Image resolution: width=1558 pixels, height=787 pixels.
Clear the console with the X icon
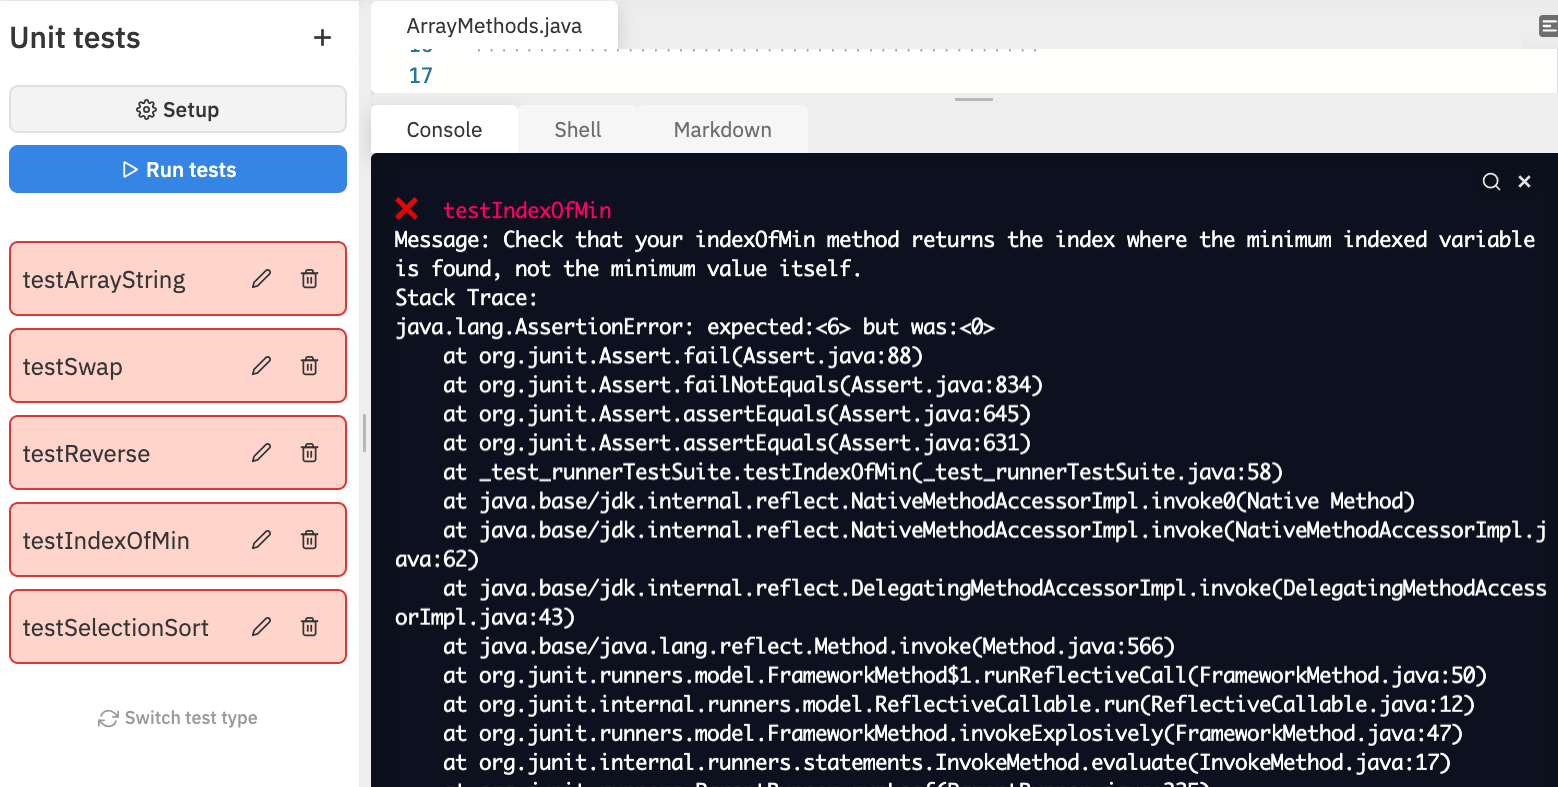[1524, 181]
